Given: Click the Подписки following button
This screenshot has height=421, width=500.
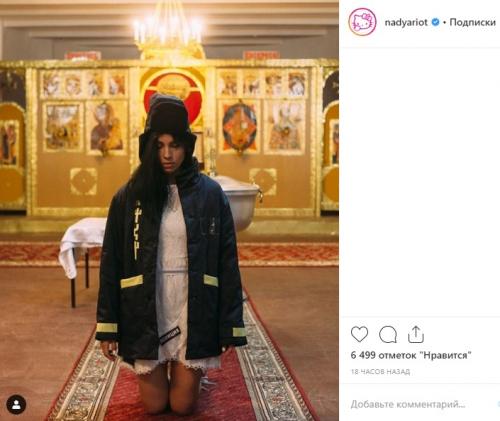Looking at the screenshot, I should (473, 22).
